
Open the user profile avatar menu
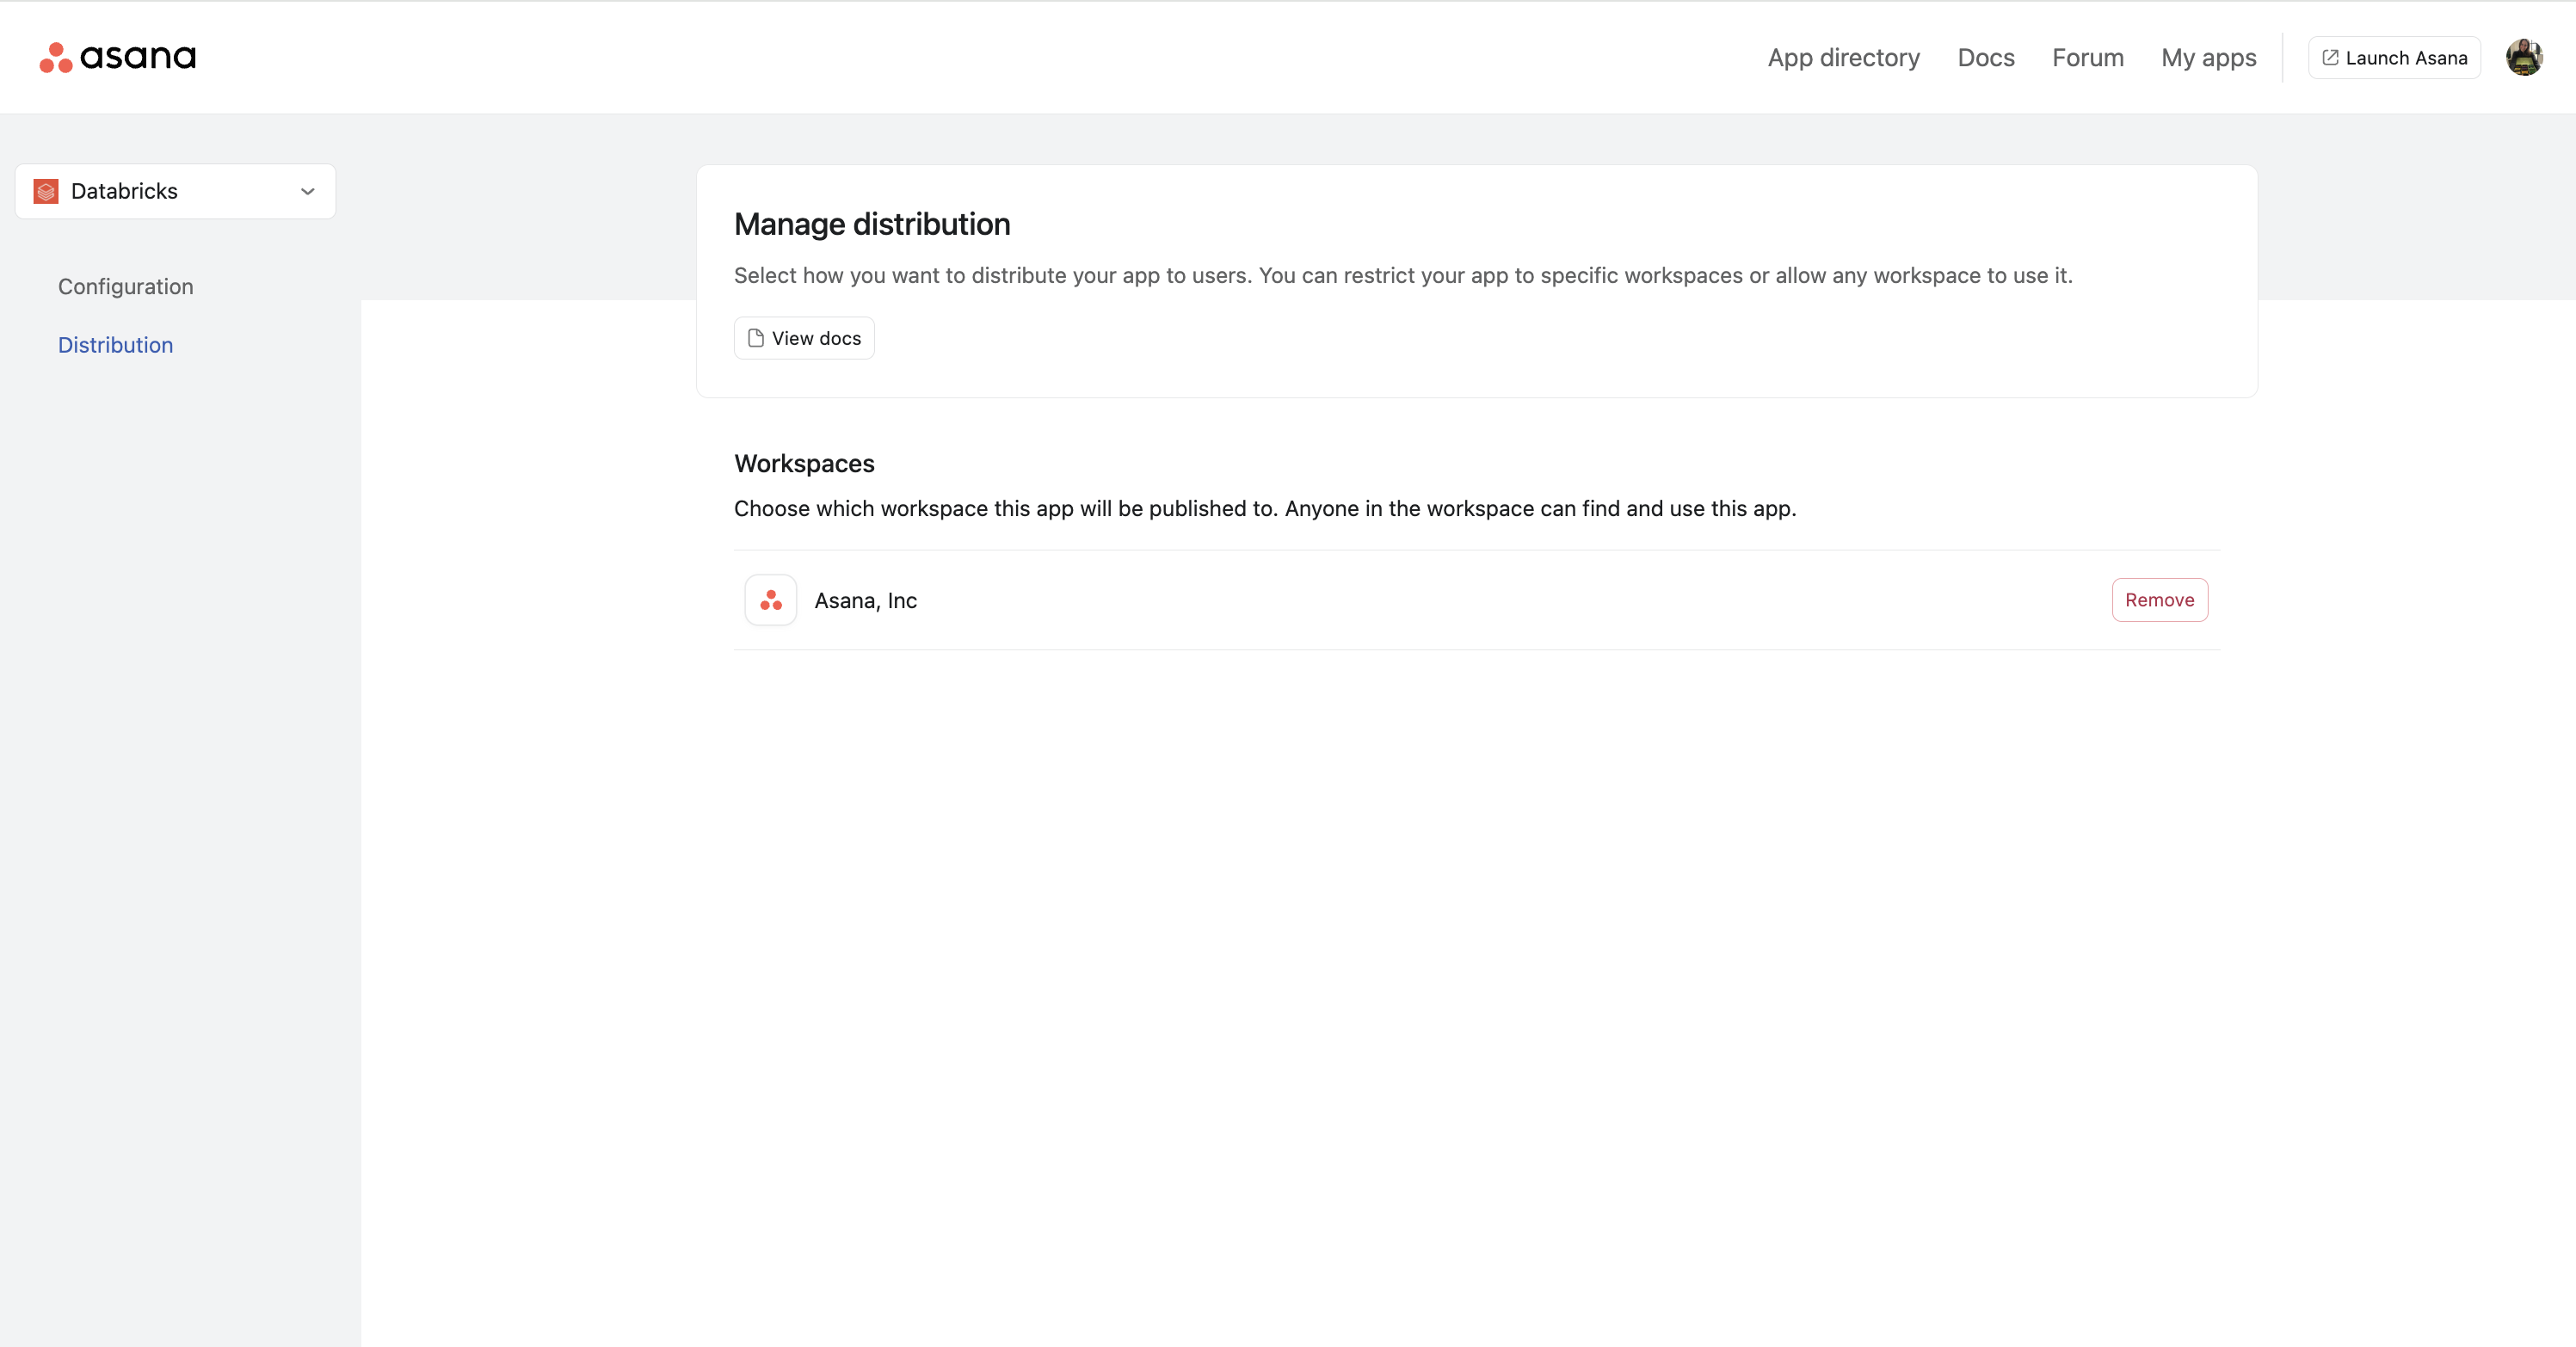pyautogui.click(x=2523, y=57)
